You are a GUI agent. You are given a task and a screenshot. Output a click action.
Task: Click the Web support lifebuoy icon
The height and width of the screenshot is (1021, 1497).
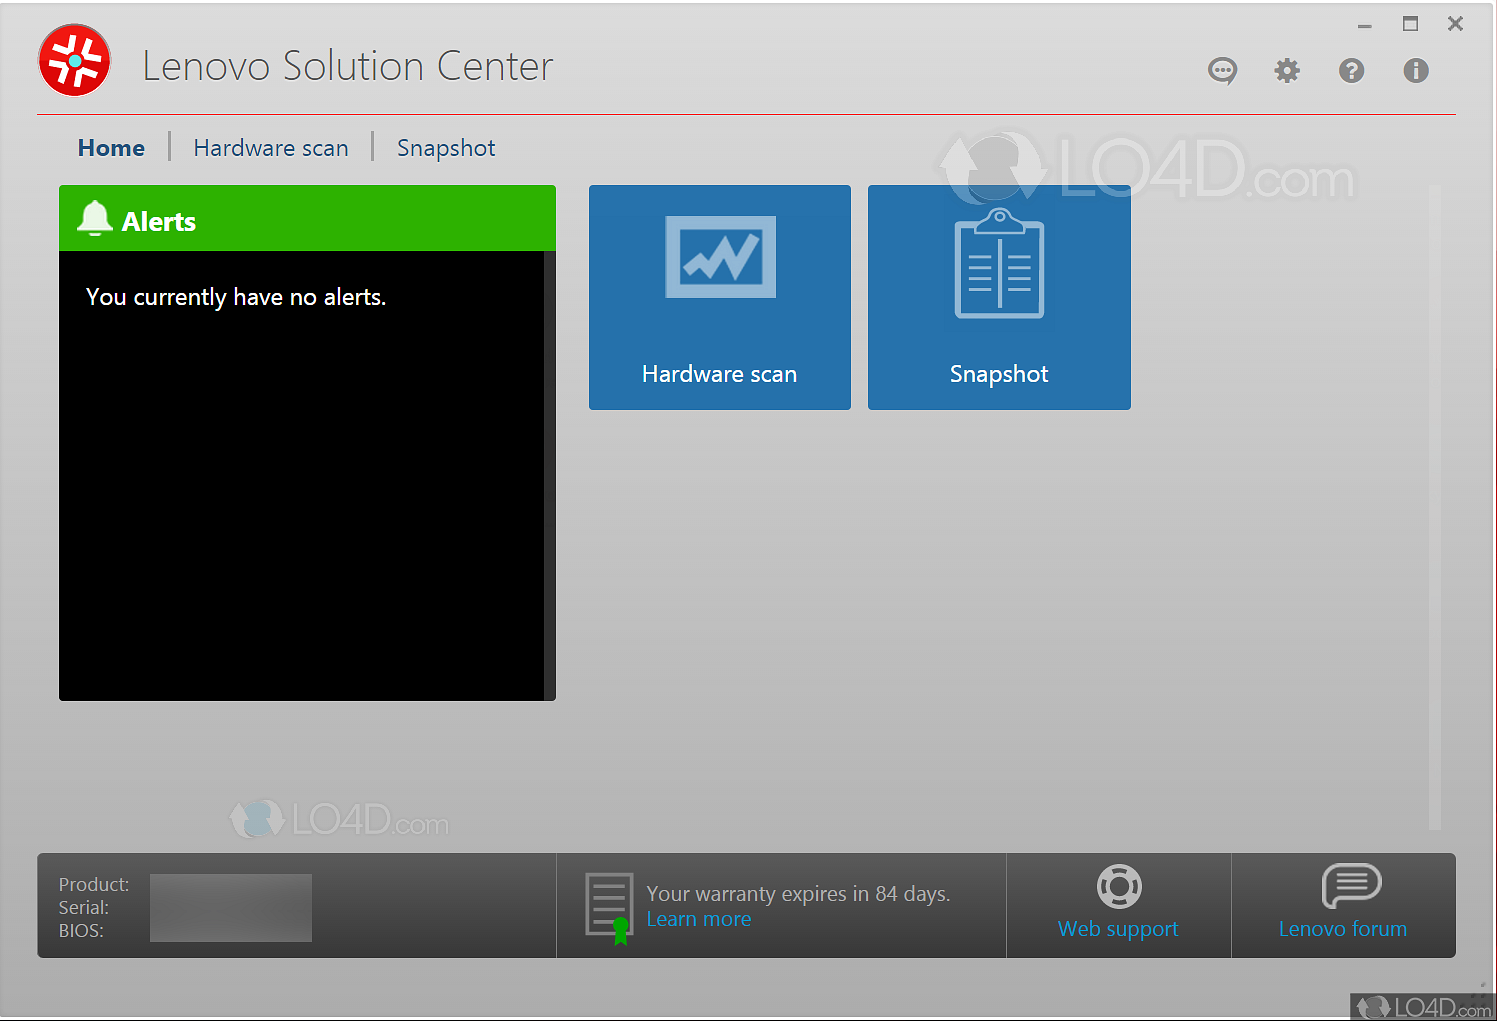coord(1119,886)
